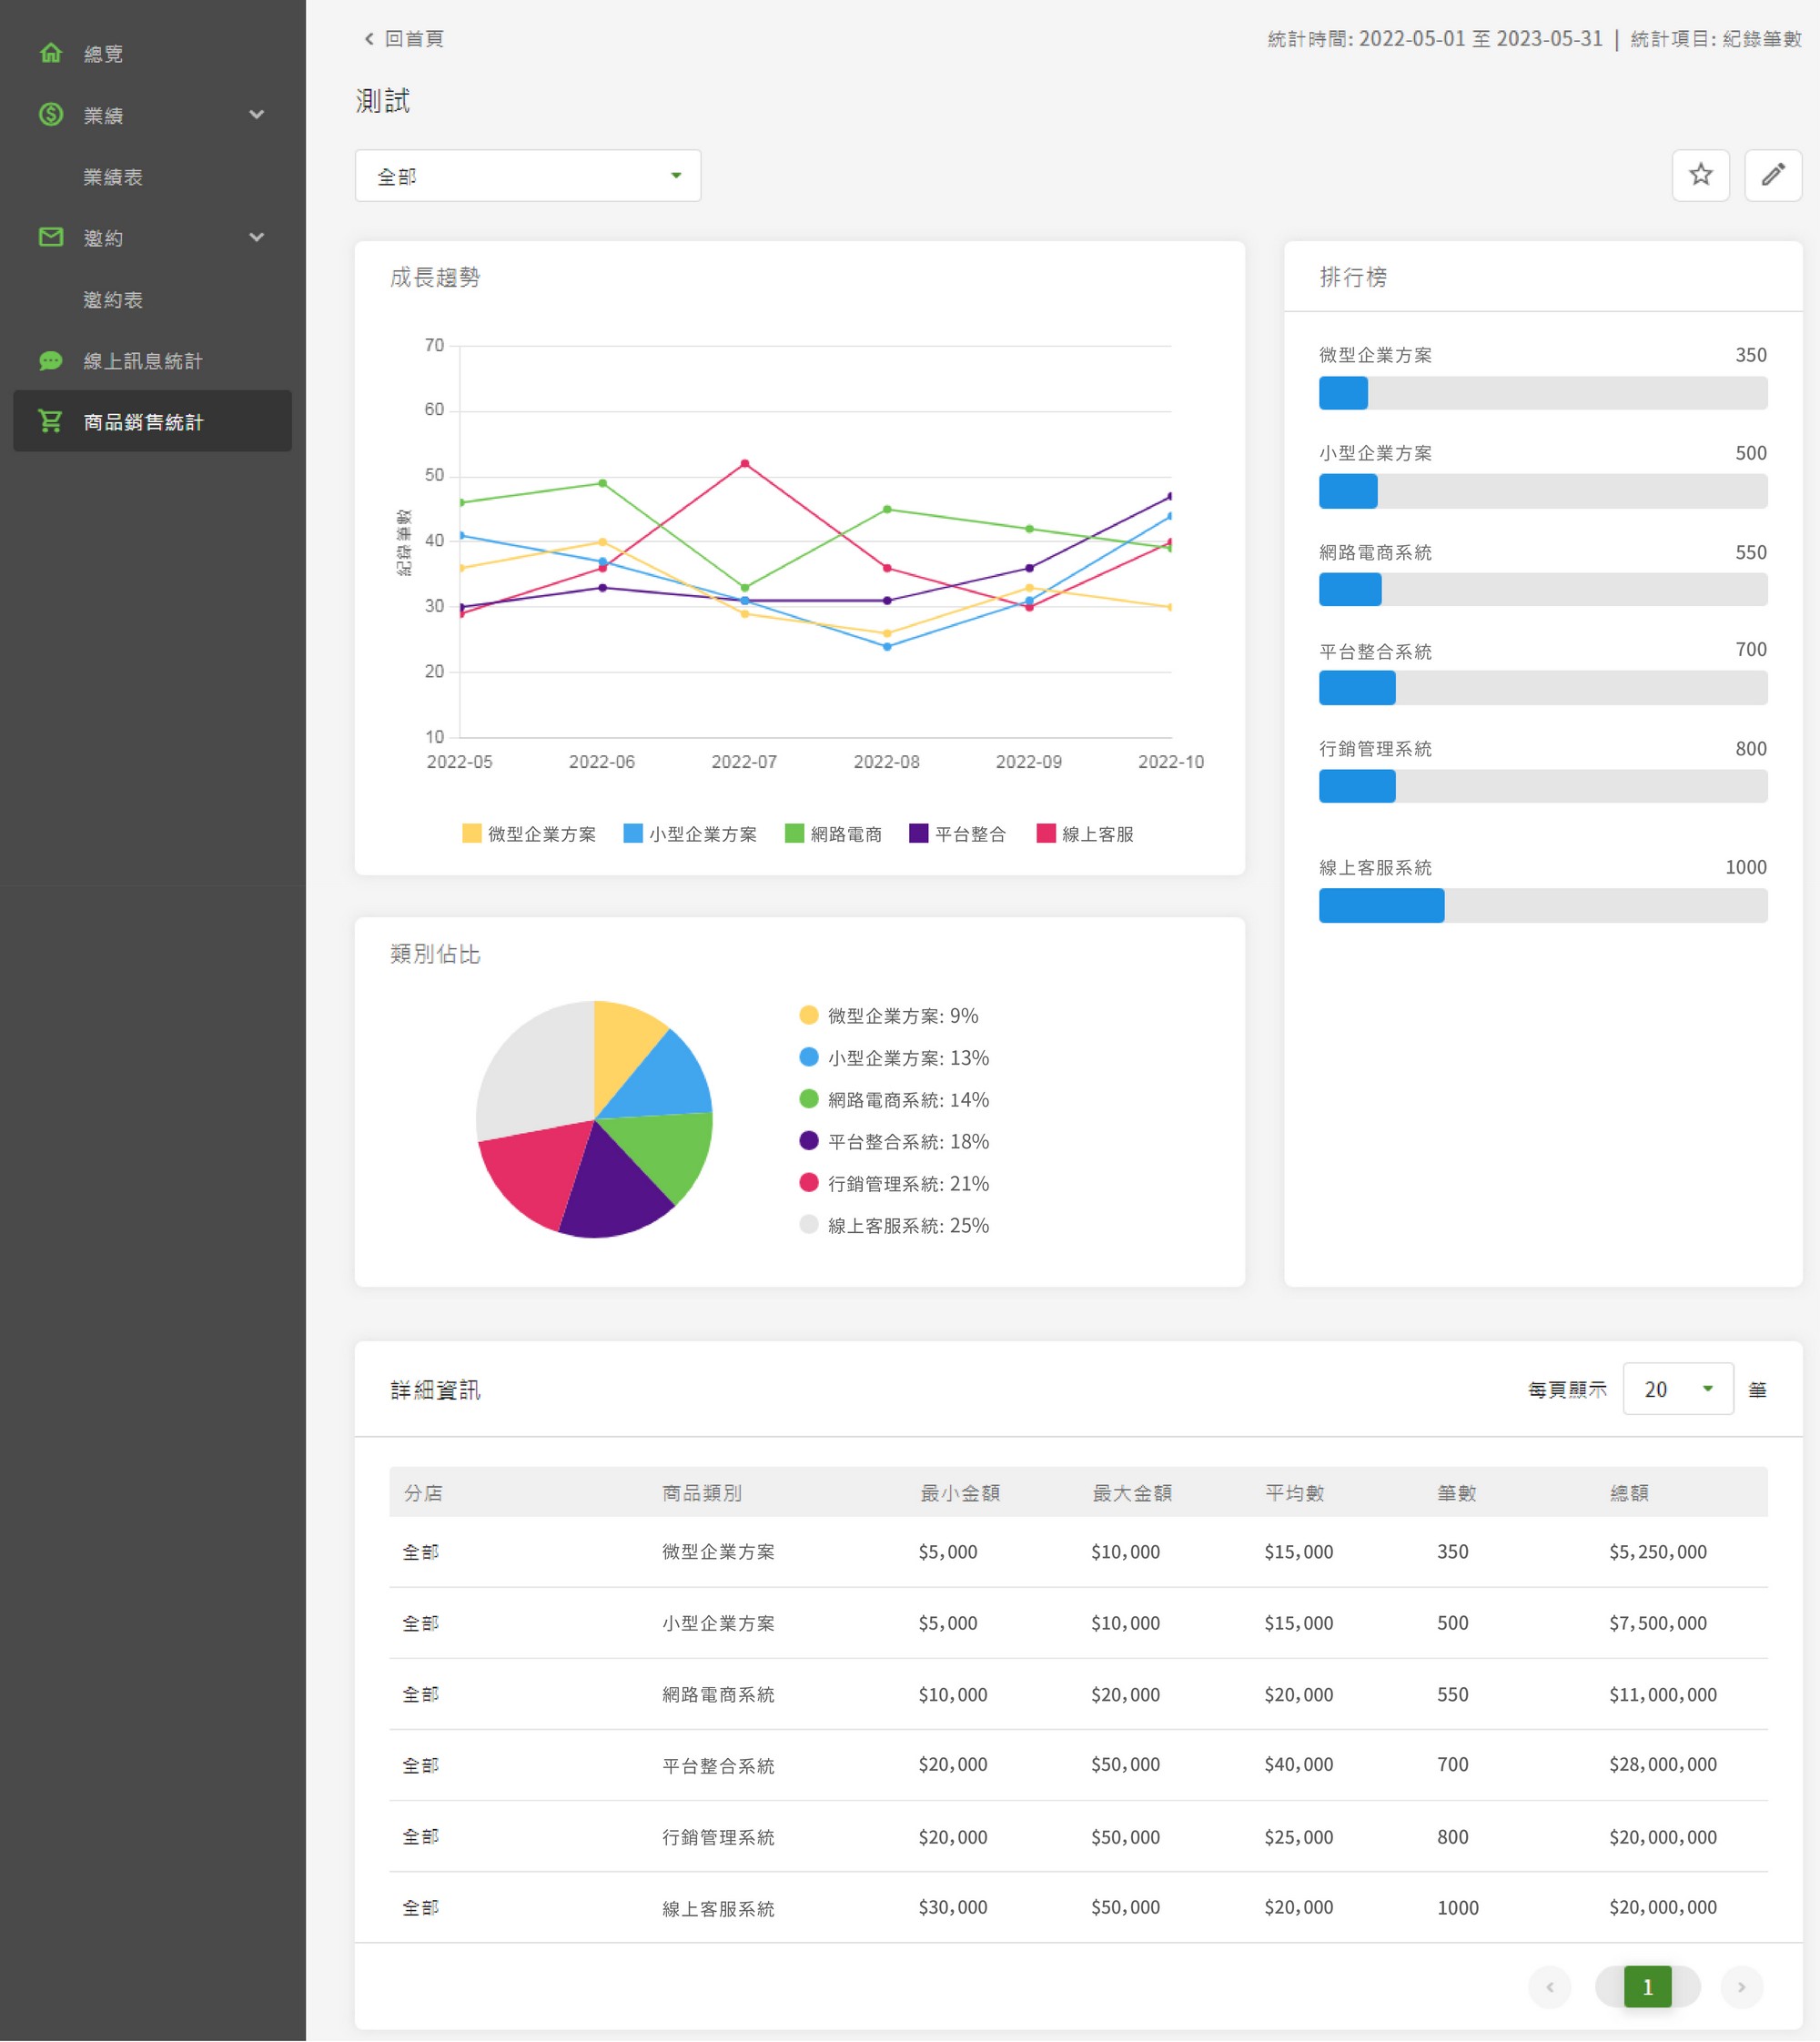This screenshot has height=2042, width=1820.
Task: Click the 商品類別 column header
Action: [702, 1492]
